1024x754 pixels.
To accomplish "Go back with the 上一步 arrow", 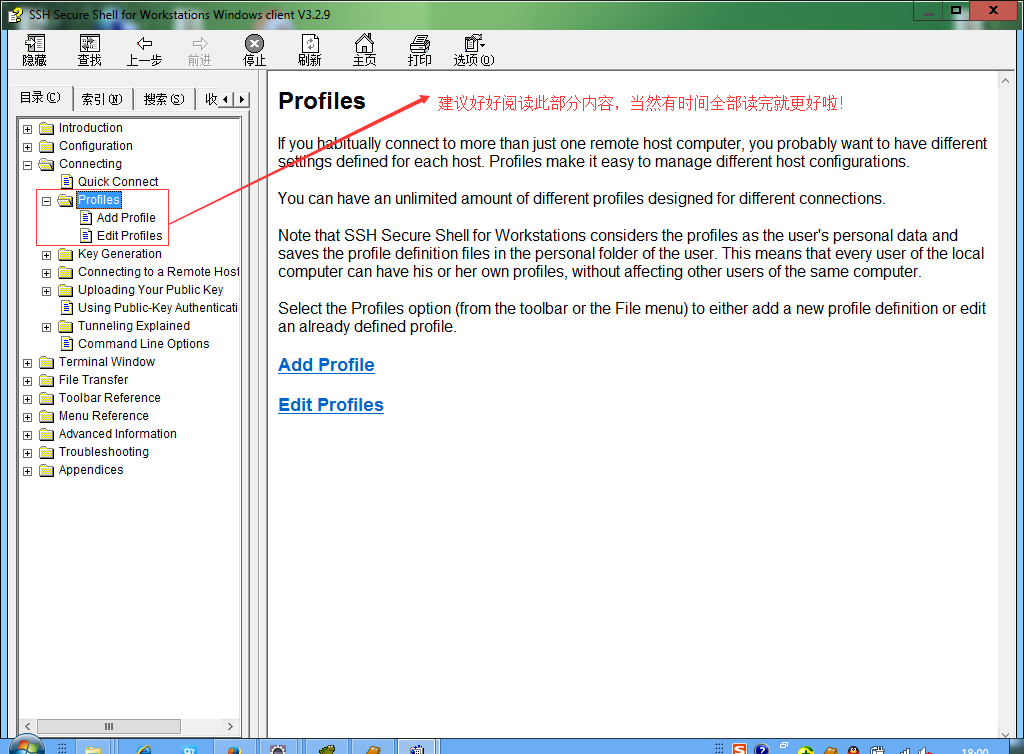I will click(144, 50).
